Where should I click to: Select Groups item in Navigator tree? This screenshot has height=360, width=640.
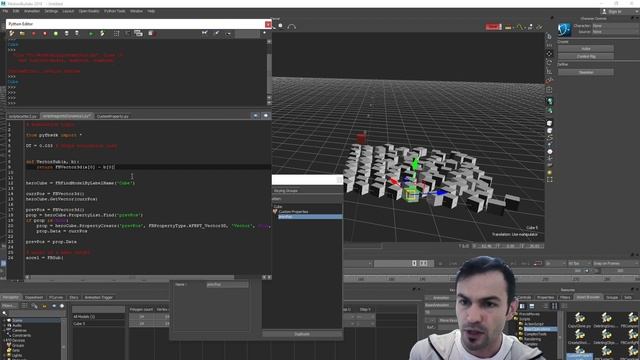[x=18, y=345]
